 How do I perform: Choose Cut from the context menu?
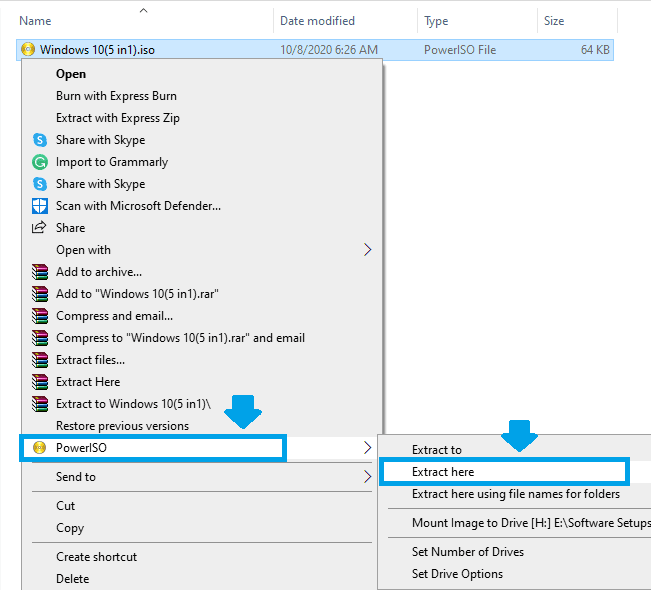(66, 506)
